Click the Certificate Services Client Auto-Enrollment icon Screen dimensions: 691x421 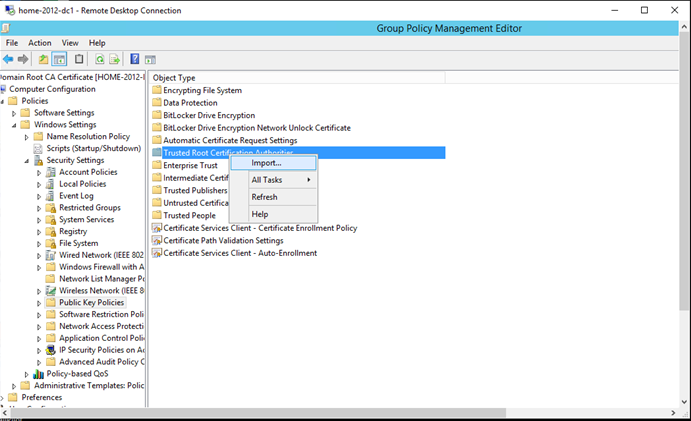(157, 253)
